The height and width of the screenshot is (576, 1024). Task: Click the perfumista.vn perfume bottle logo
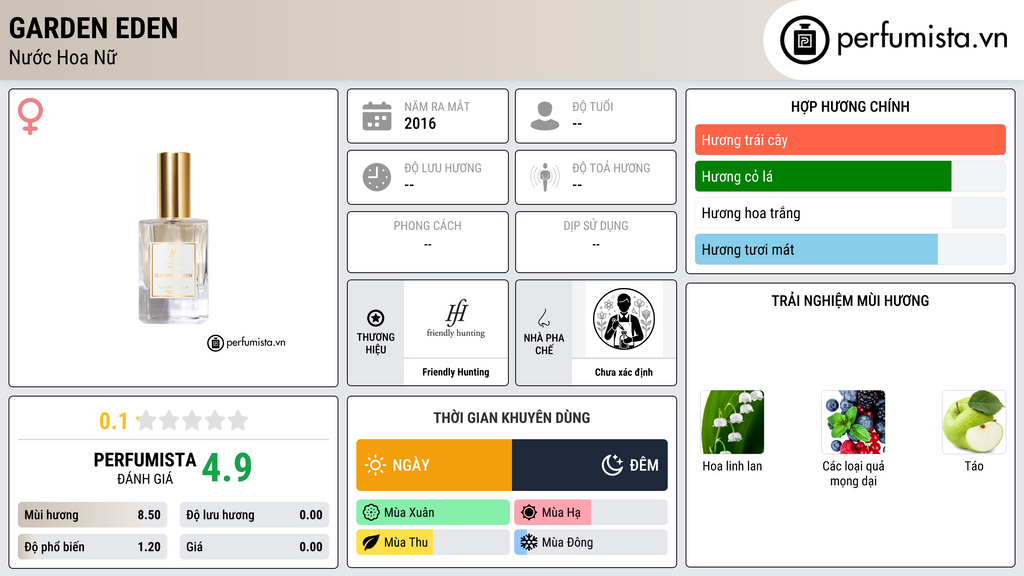804,40
